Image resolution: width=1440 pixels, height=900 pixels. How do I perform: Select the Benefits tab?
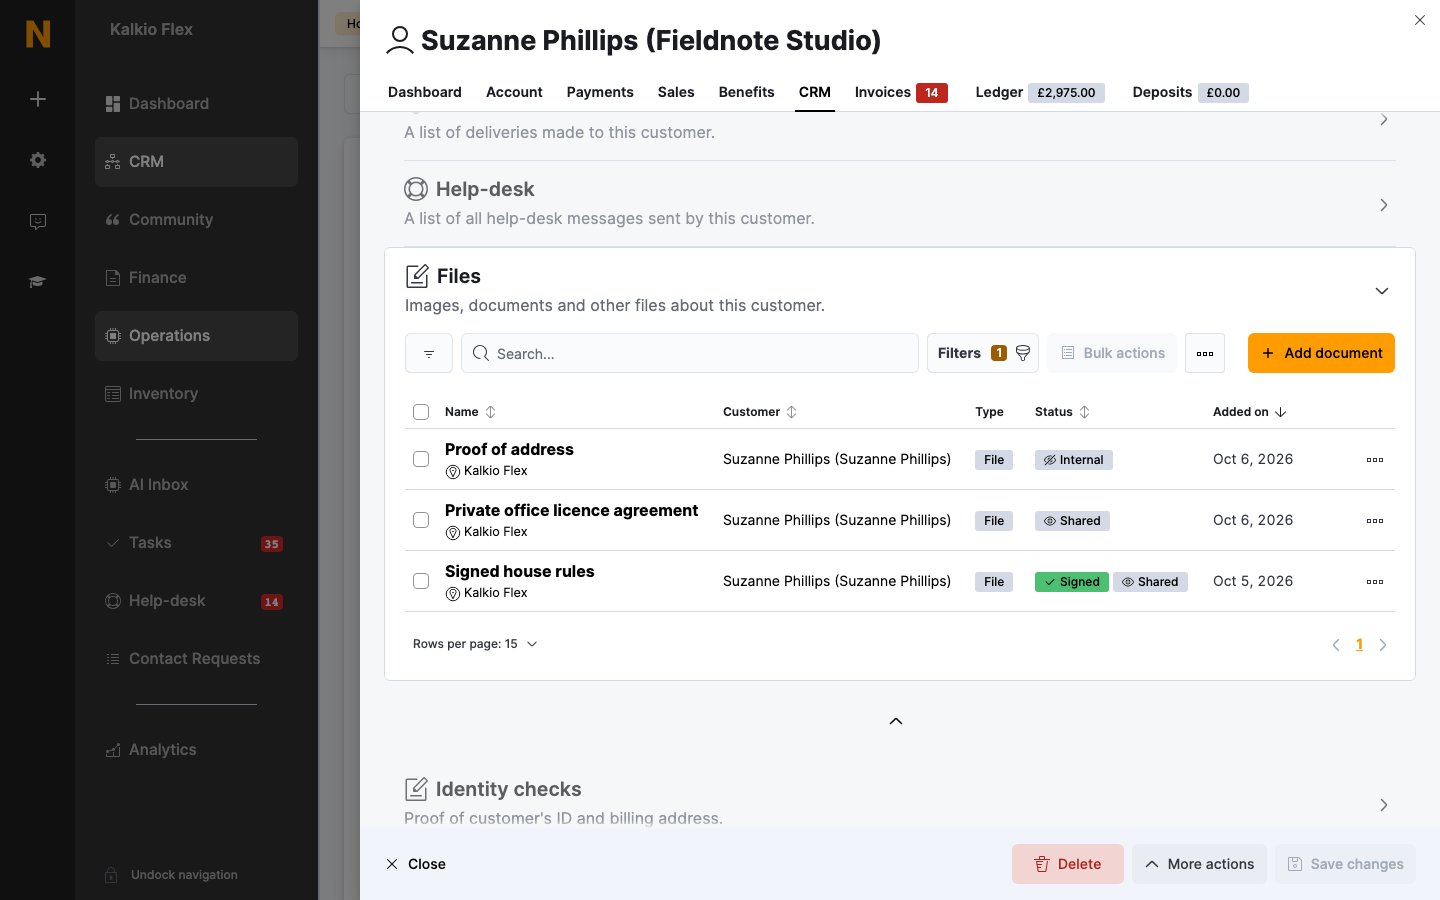tap(746, 92)
